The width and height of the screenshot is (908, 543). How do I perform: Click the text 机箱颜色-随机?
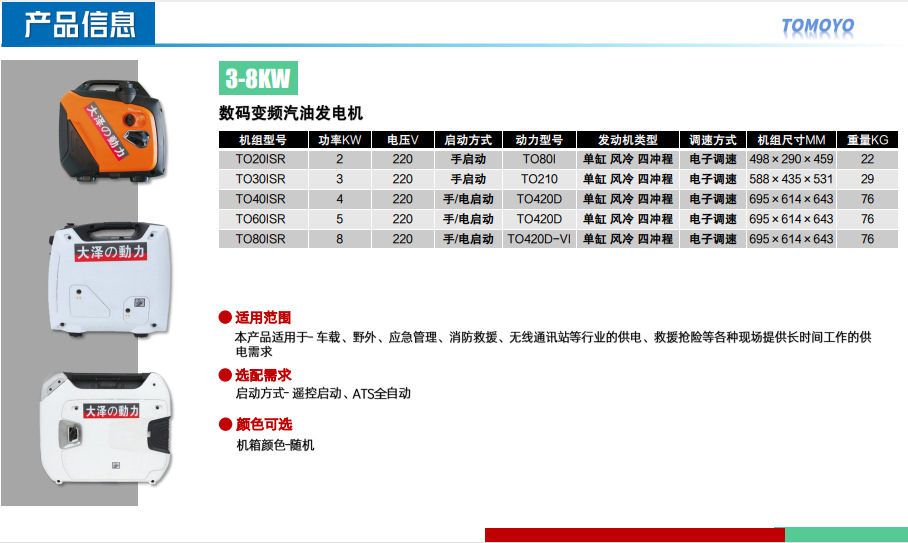pos(276,445)
